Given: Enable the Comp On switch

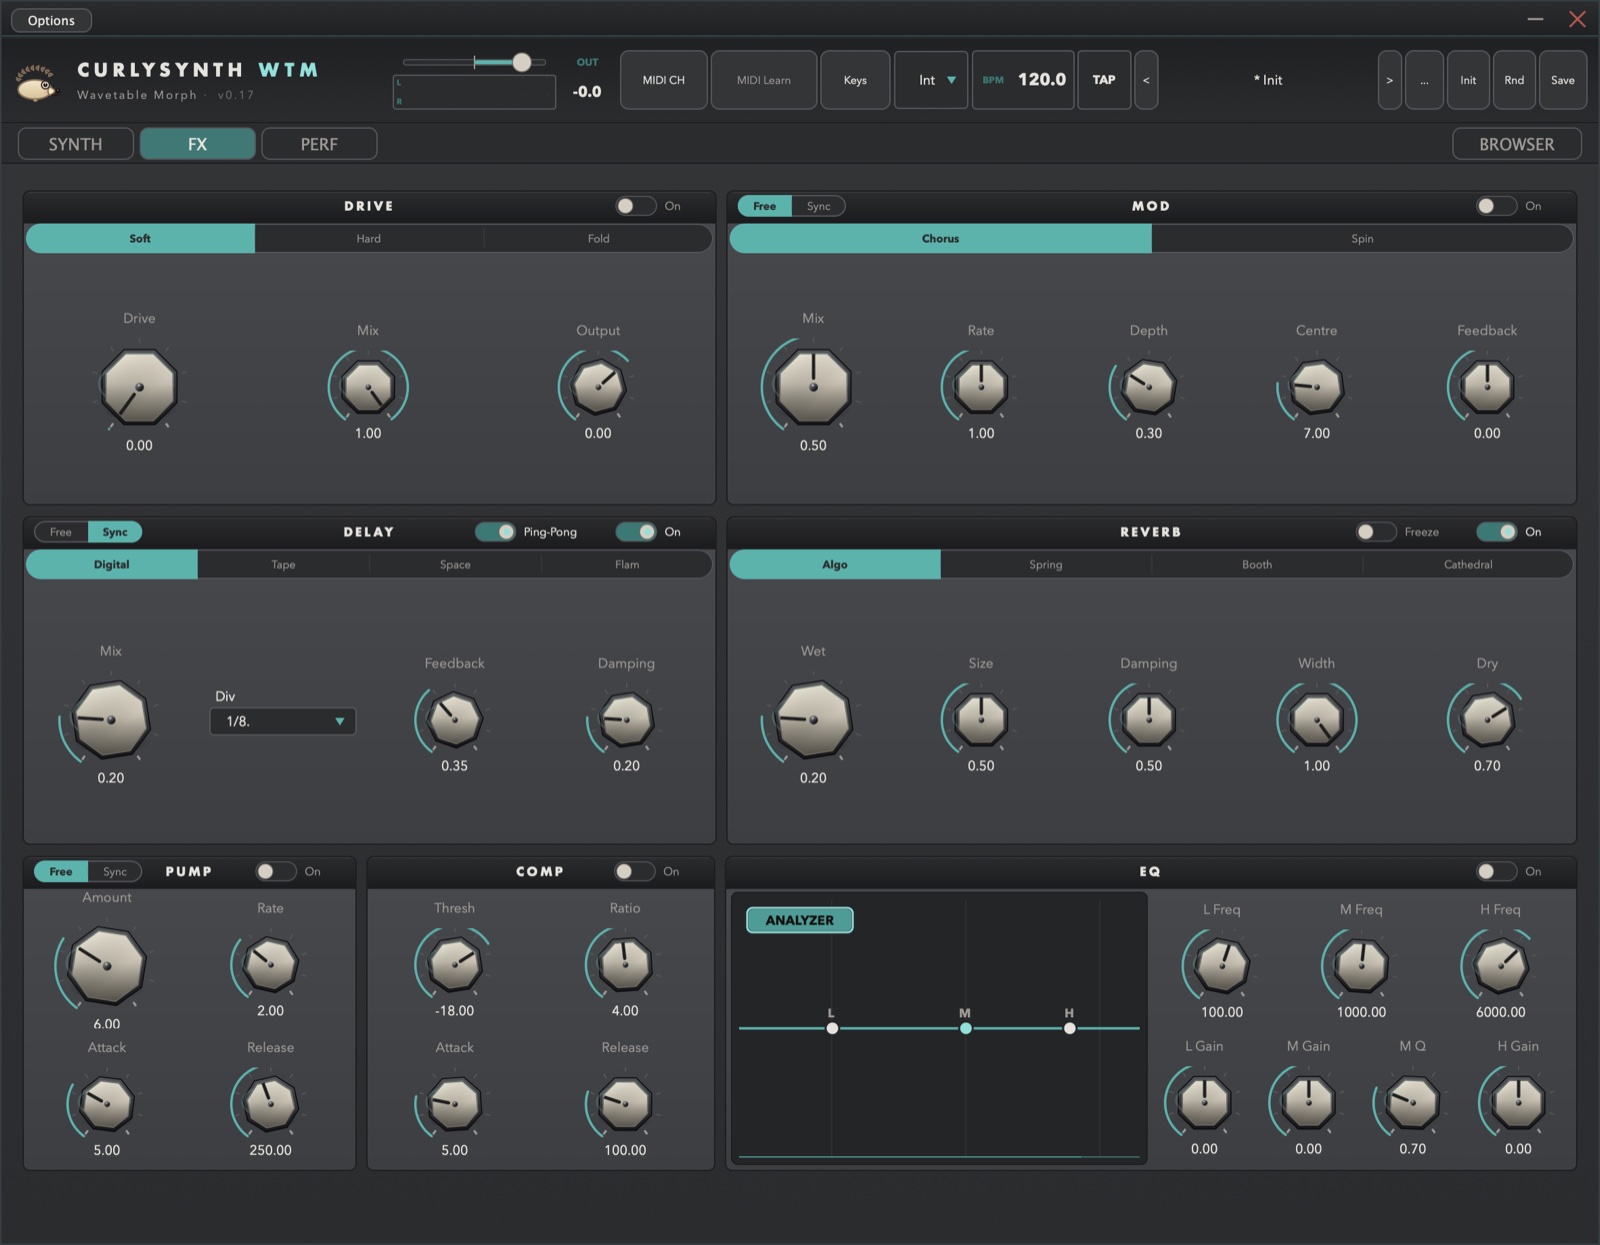Looking at the screenshot, I should click(x=634, y=871).
